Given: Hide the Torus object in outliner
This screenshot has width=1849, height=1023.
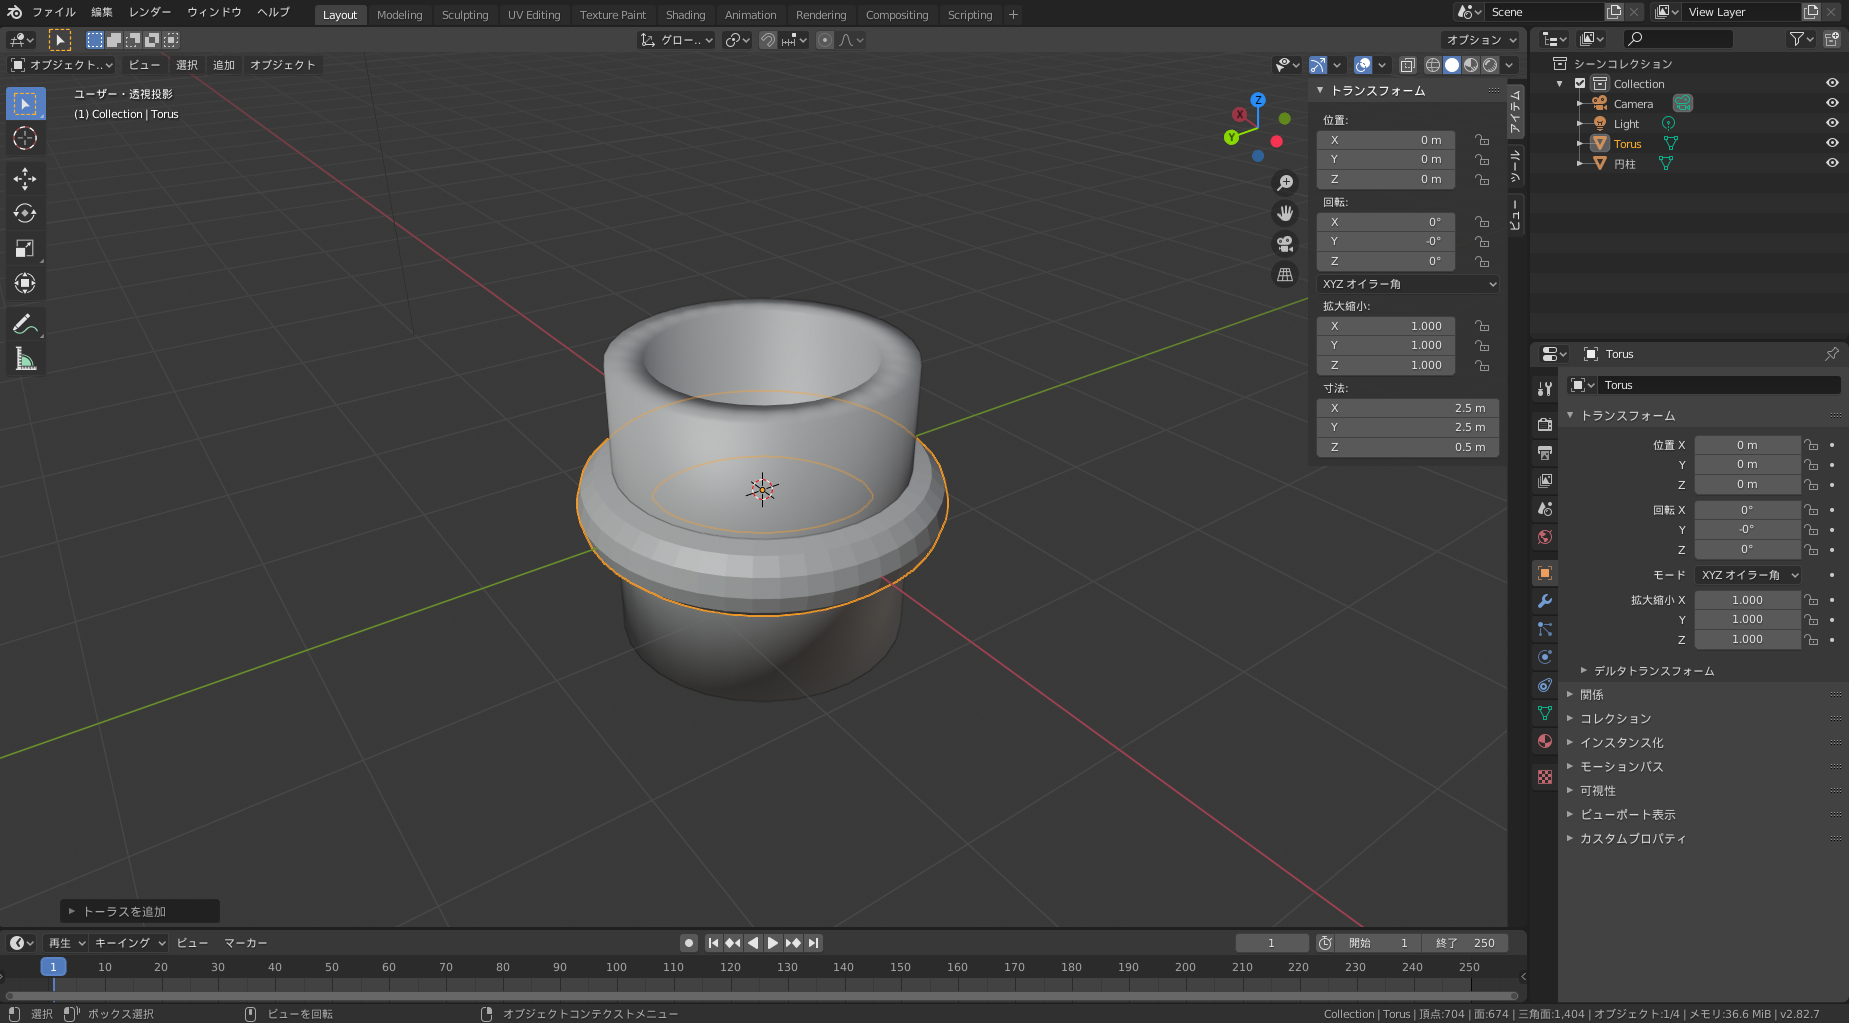Looking at the screenshot, I should (x=1832, y=143).
